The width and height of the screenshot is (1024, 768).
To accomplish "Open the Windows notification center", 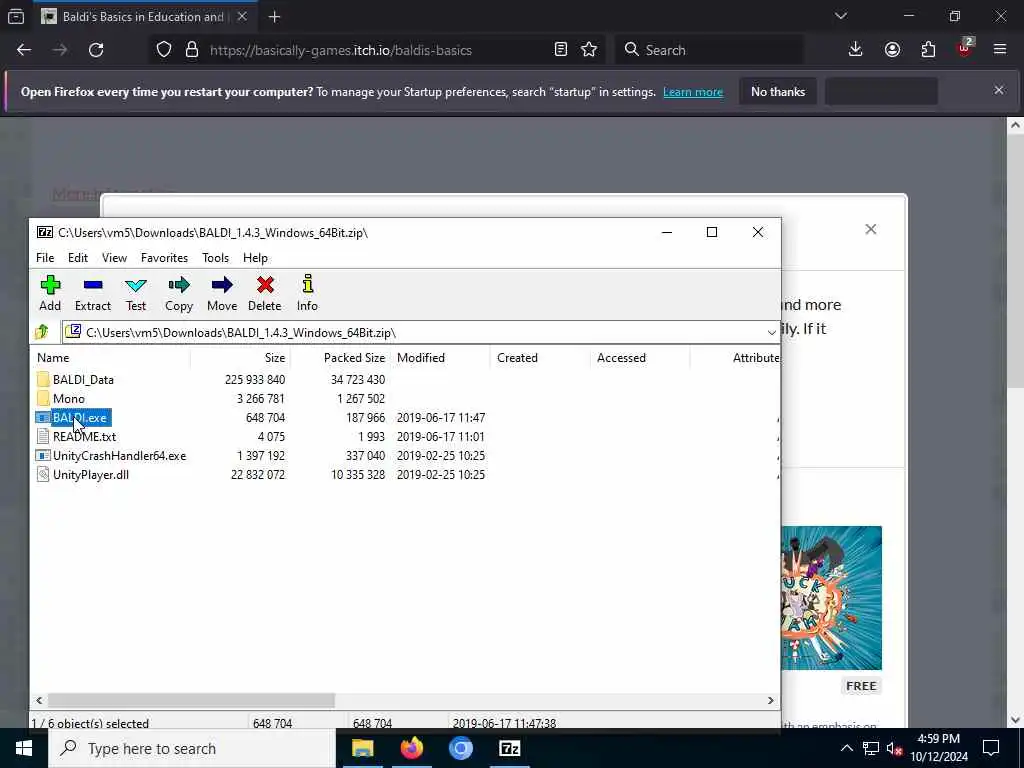I will point(991,748).
